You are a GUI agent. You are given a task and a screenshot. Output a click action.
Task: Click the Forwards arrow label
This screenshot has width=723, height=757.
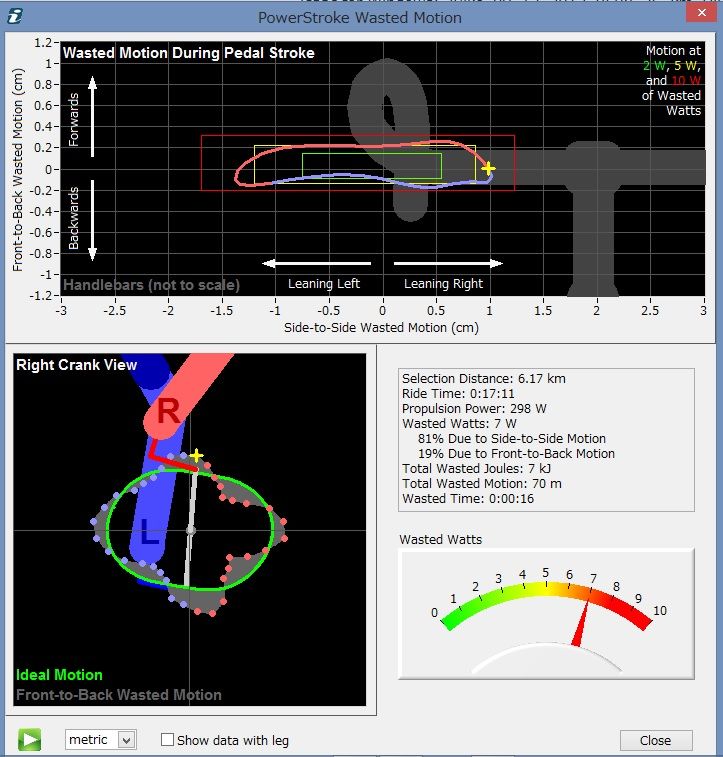click(x=73, y=120)
